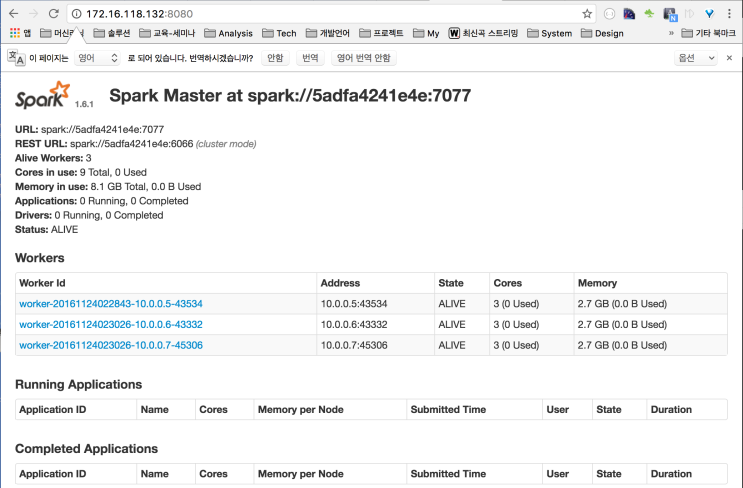Open the source language dropdown showing 영어
The image size is (743, 488).
tap(97, 58)
